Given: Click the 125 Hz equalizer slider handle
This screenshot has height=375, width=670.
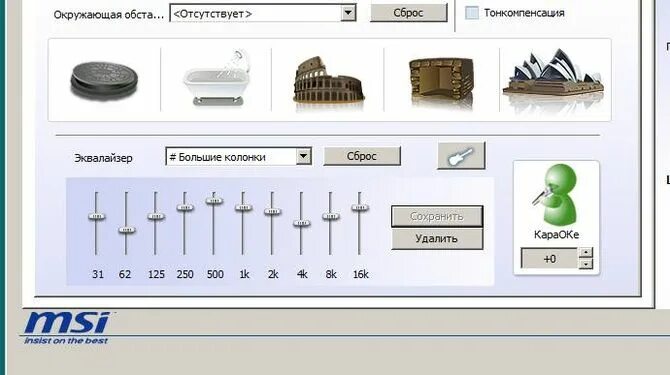Looking at the screenshot, I should tap(156, 217).
